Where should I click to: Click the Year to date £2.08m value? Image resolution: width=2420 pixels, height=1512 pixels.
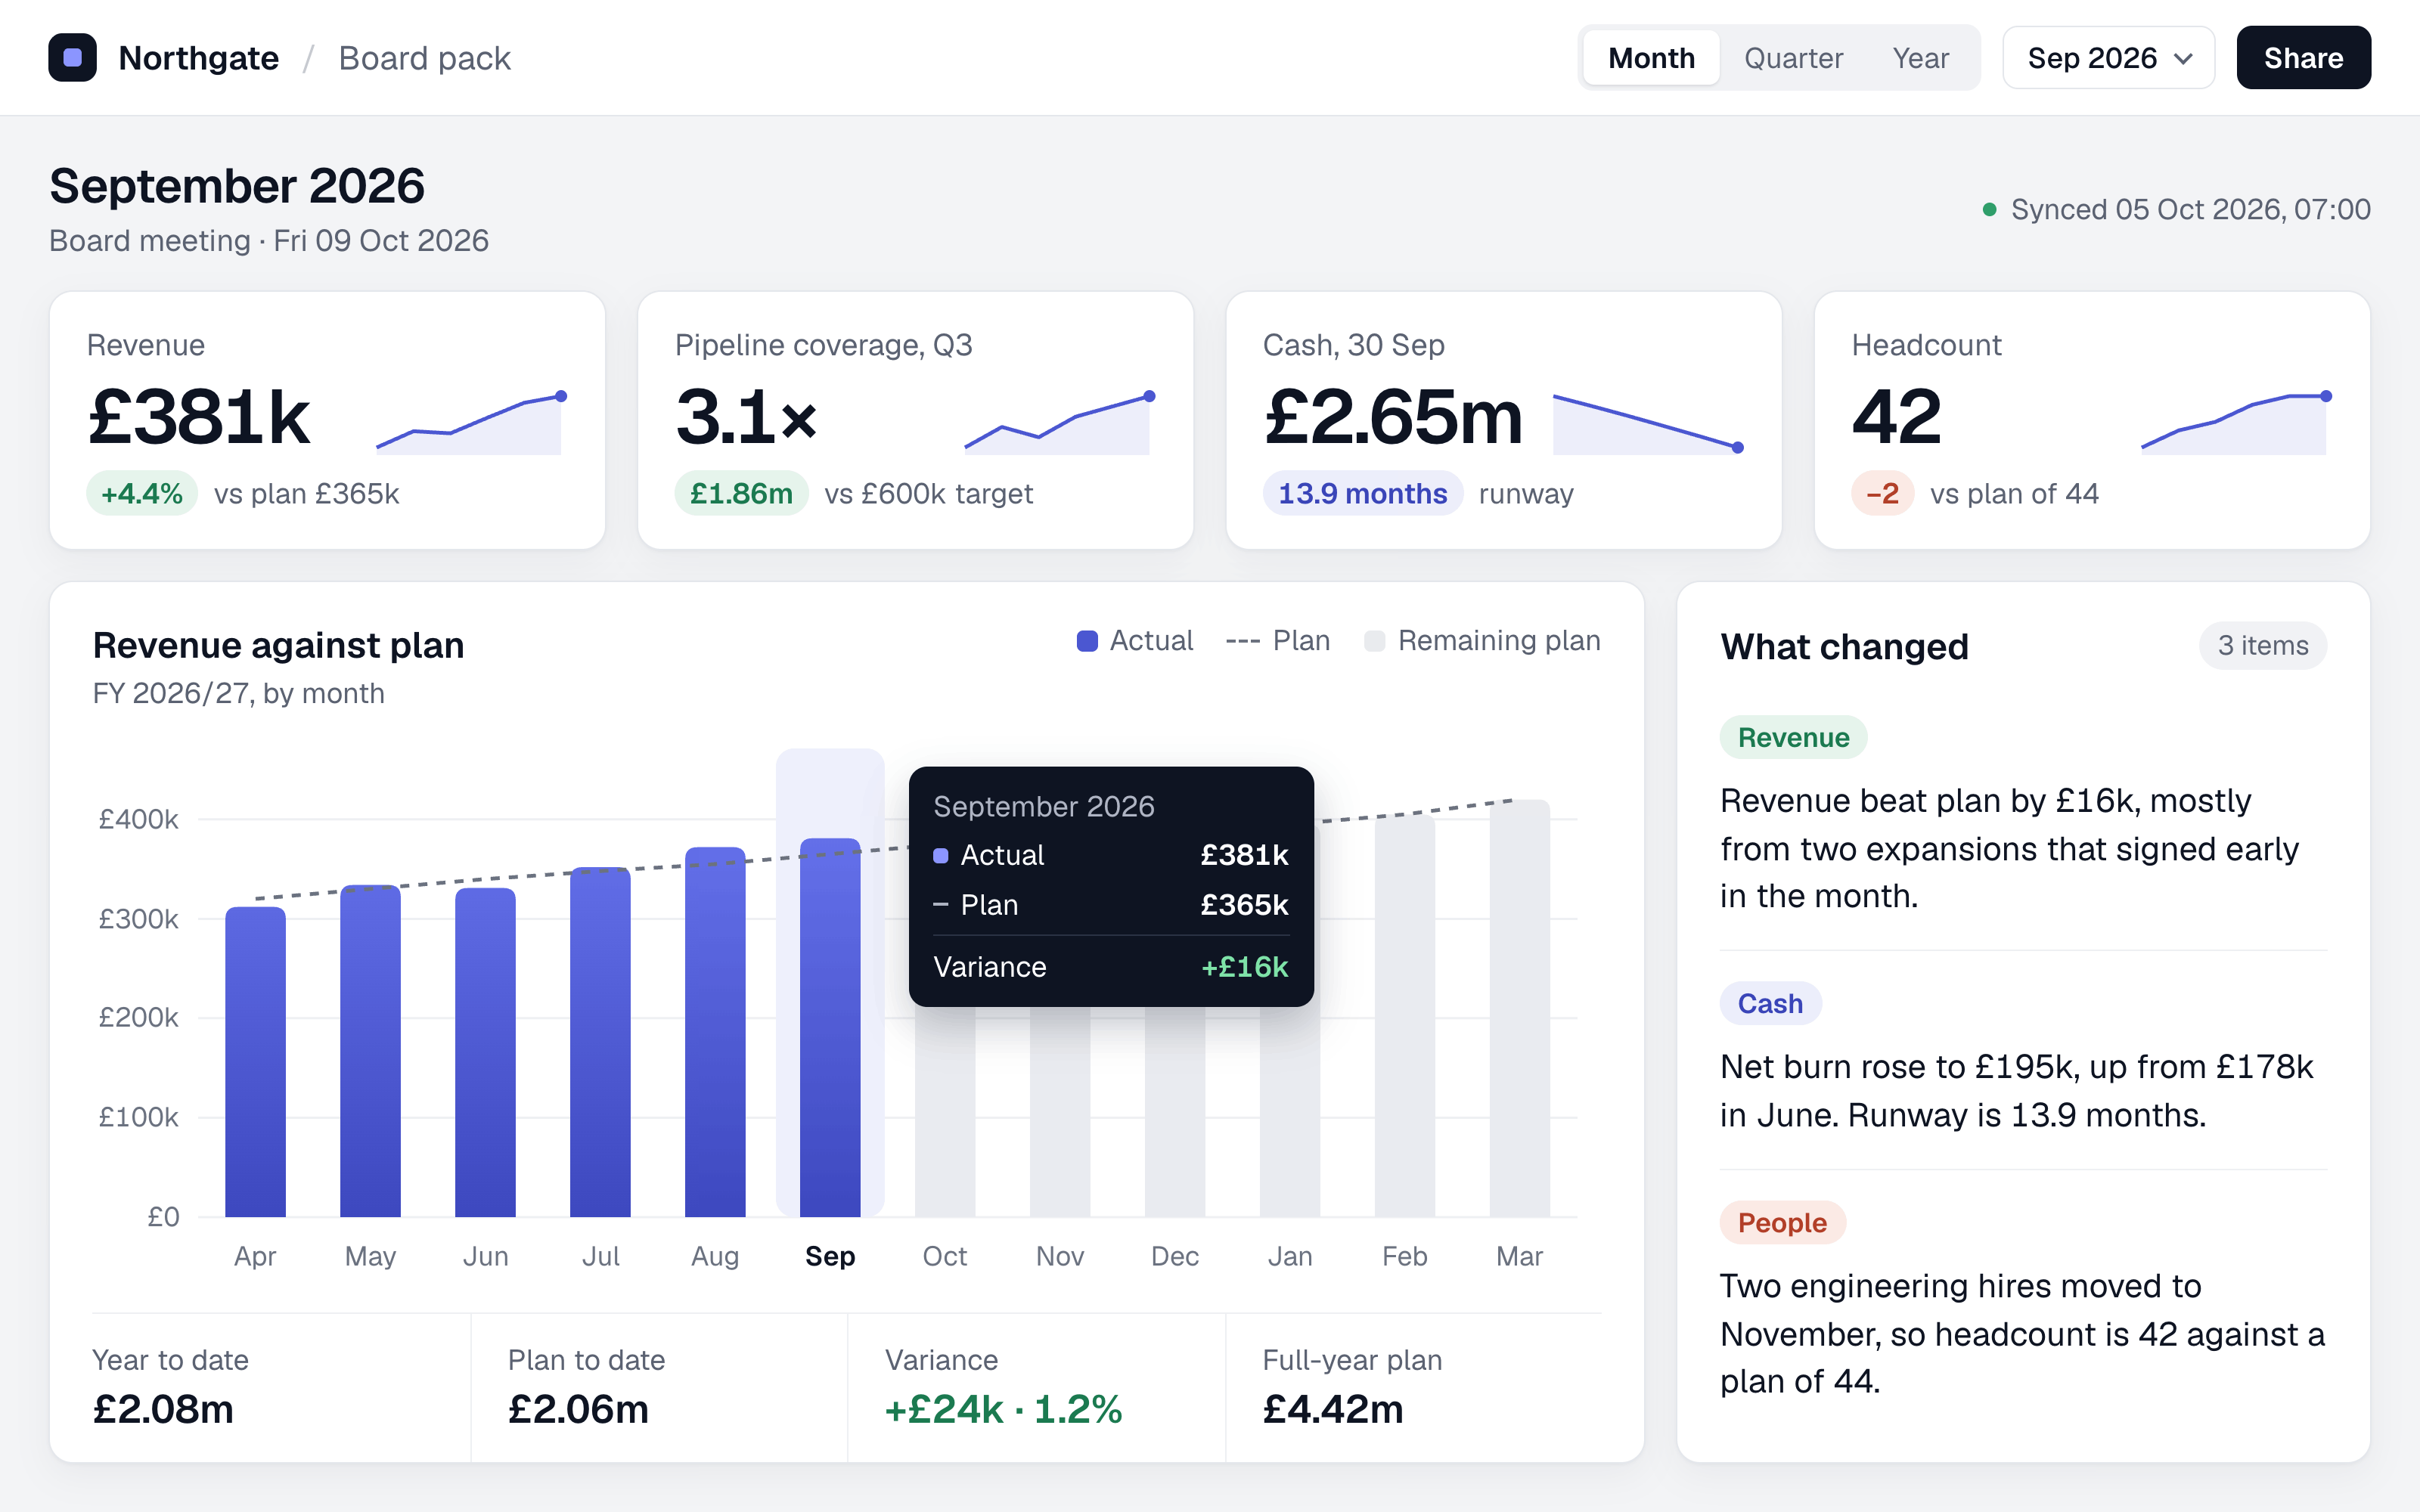pyautogui.click(x=163, y=1410)
